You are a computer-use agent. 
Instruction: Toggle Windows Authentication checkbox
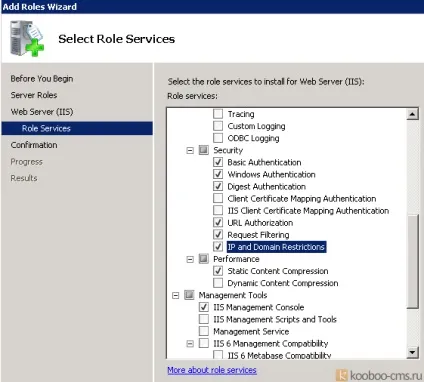[218, 174]
